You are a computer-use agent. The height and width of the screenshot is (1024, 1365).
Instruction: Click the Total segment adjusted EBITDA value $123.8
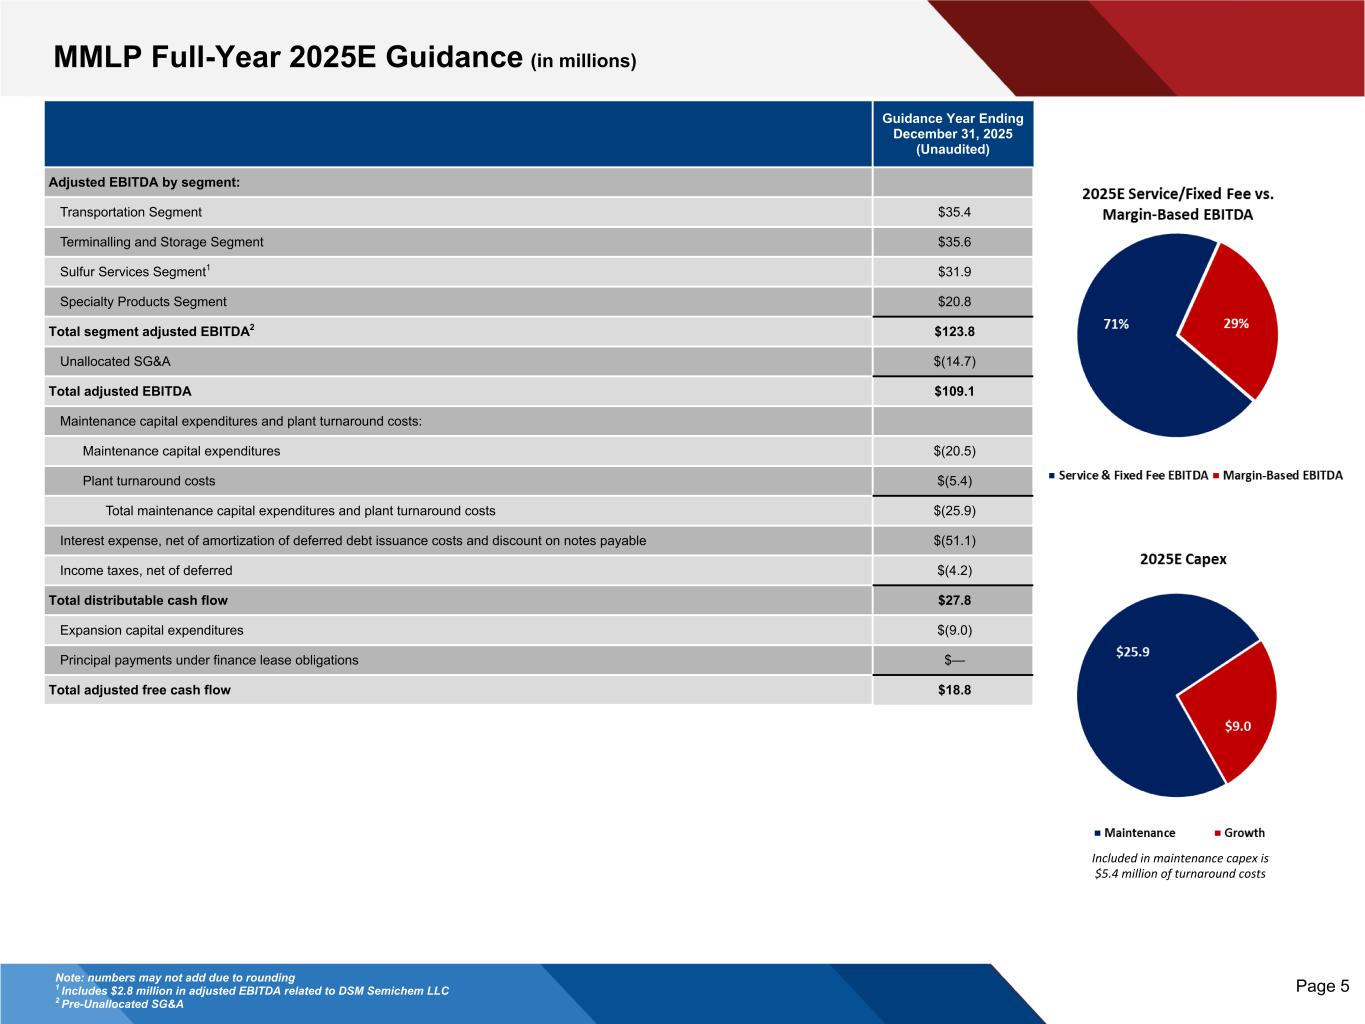pyautogui.click(x=953, y=332)
